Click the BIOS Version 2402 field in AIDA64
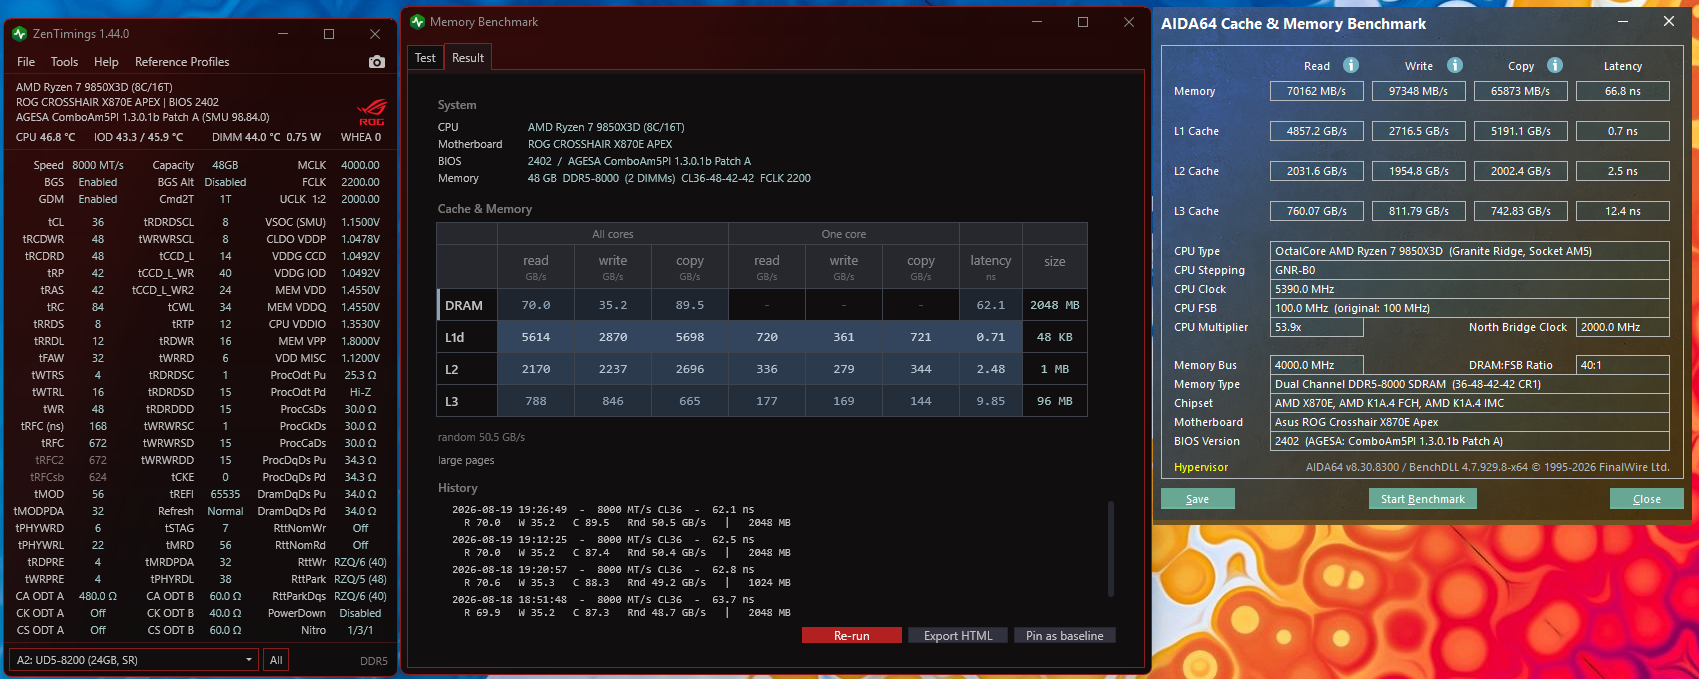Screen dimensions: 1699x679 point(1470,441)
